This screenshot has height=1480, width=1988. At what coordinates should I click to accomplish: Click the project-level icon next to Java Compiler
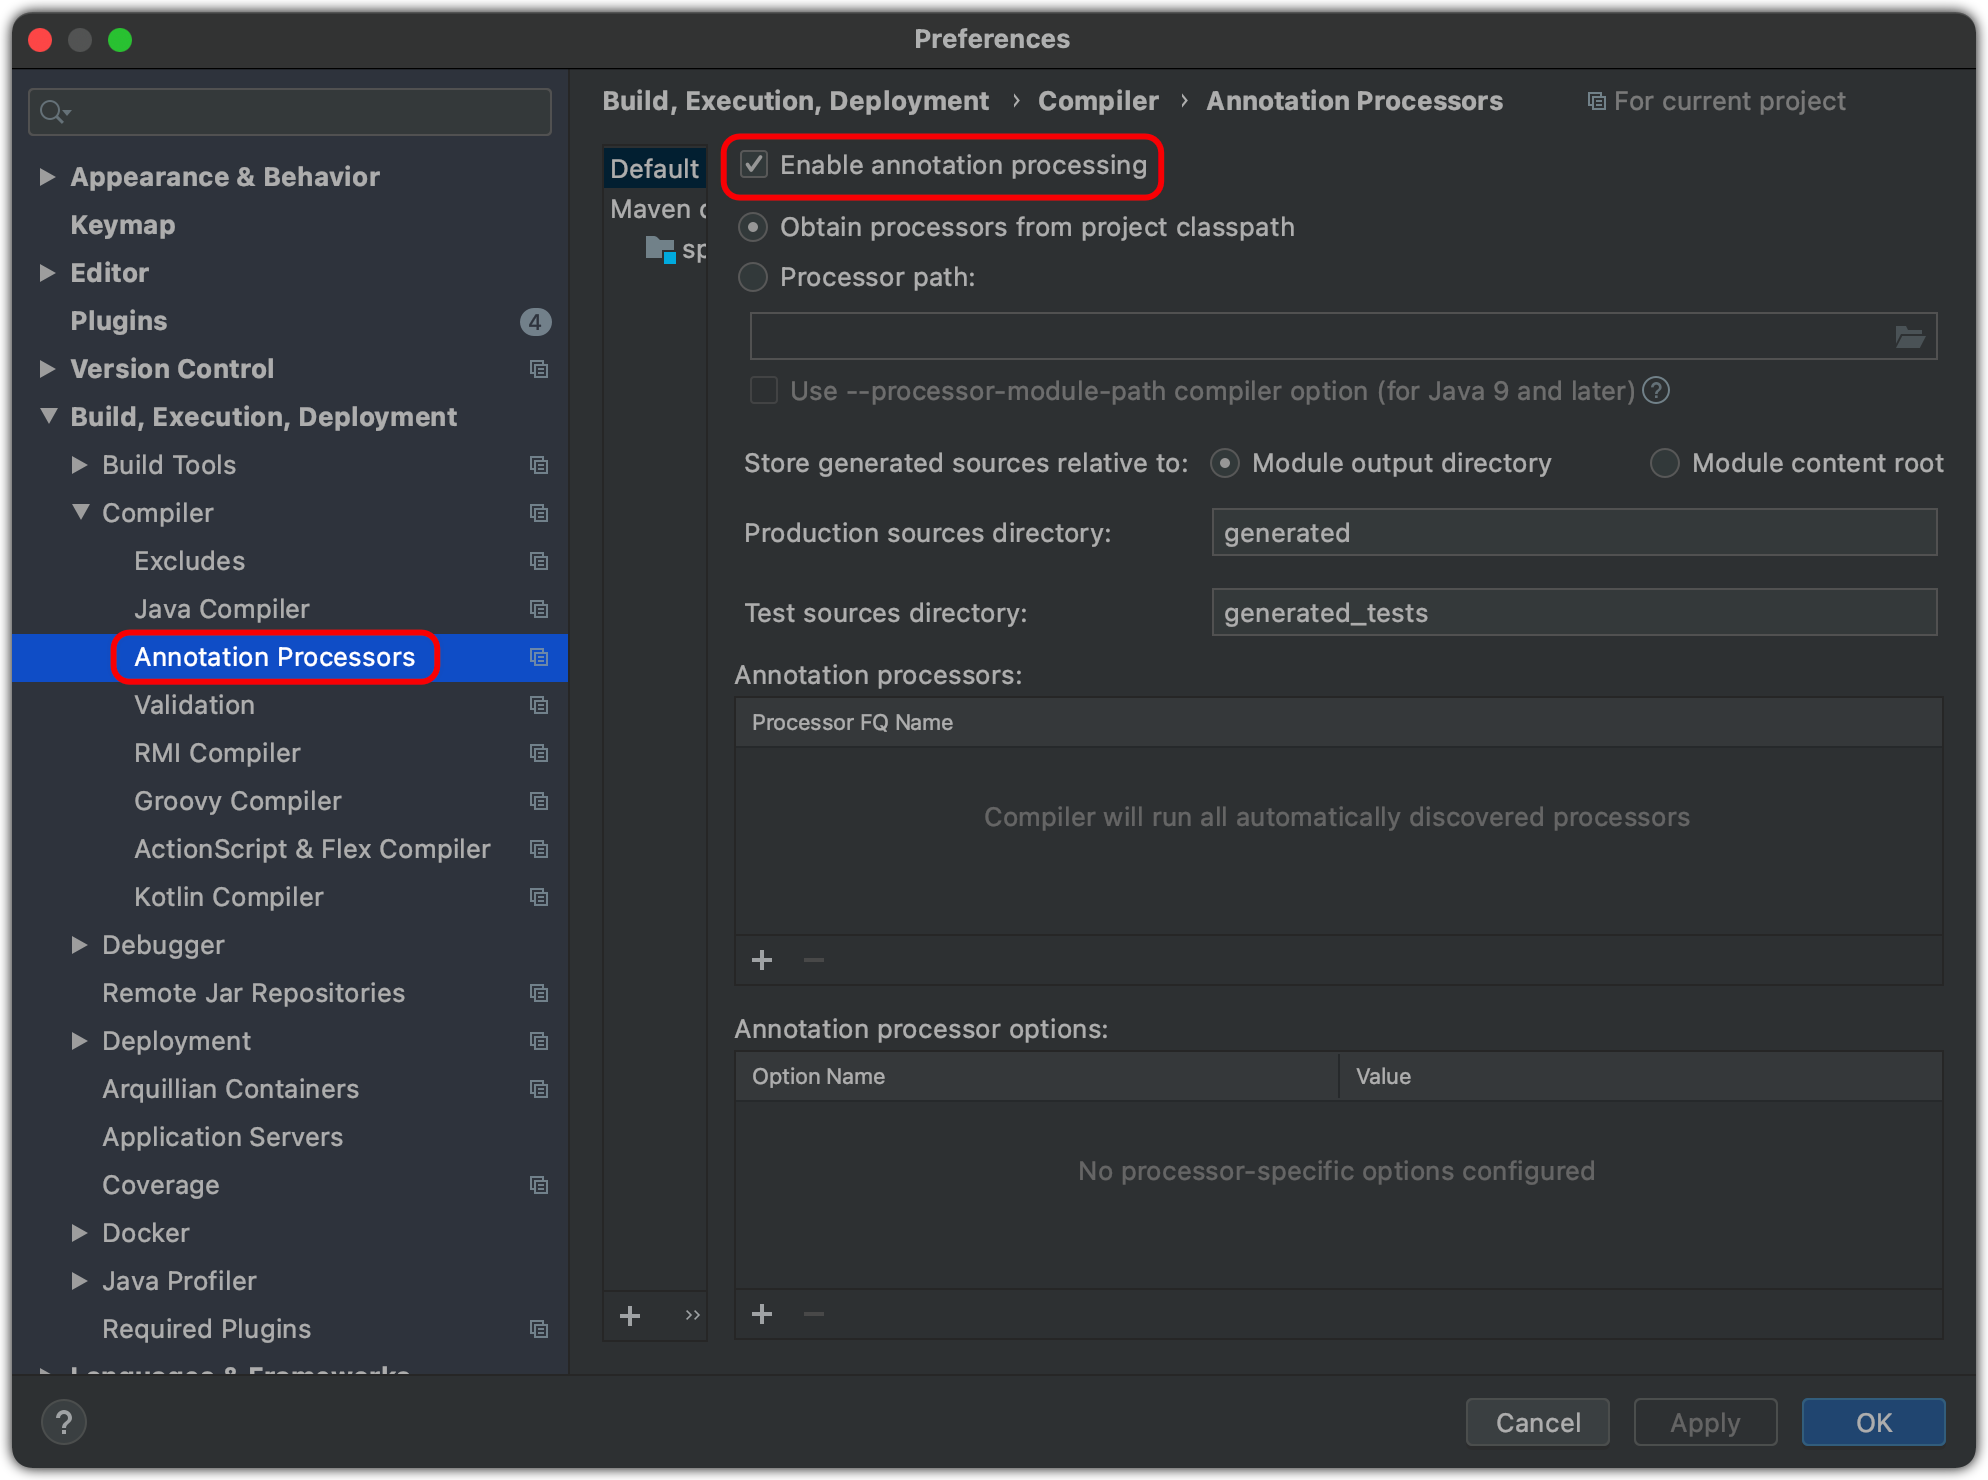click(x=539, y=609)
